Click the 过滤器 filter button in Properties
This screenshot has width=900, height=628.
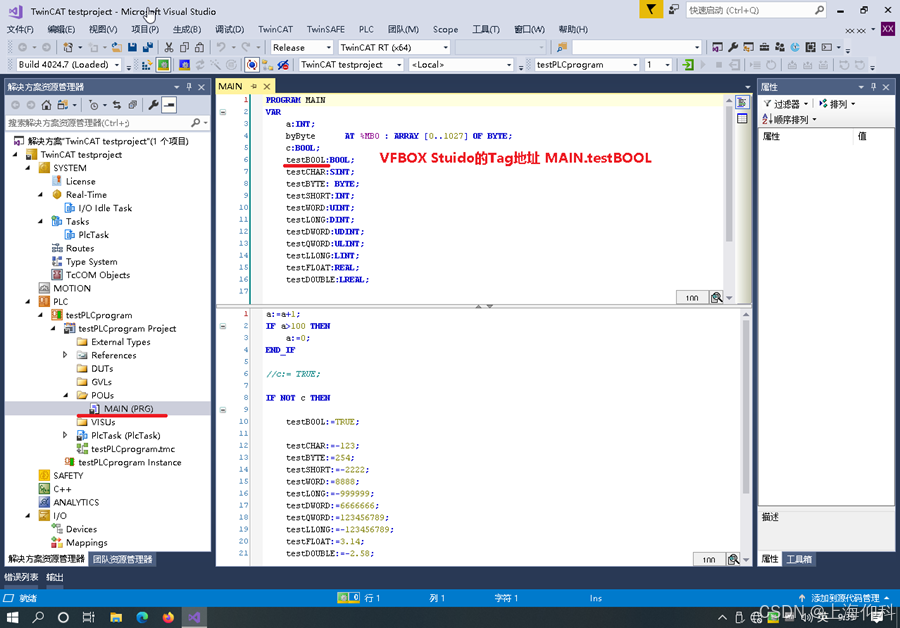tap(786, 104)
